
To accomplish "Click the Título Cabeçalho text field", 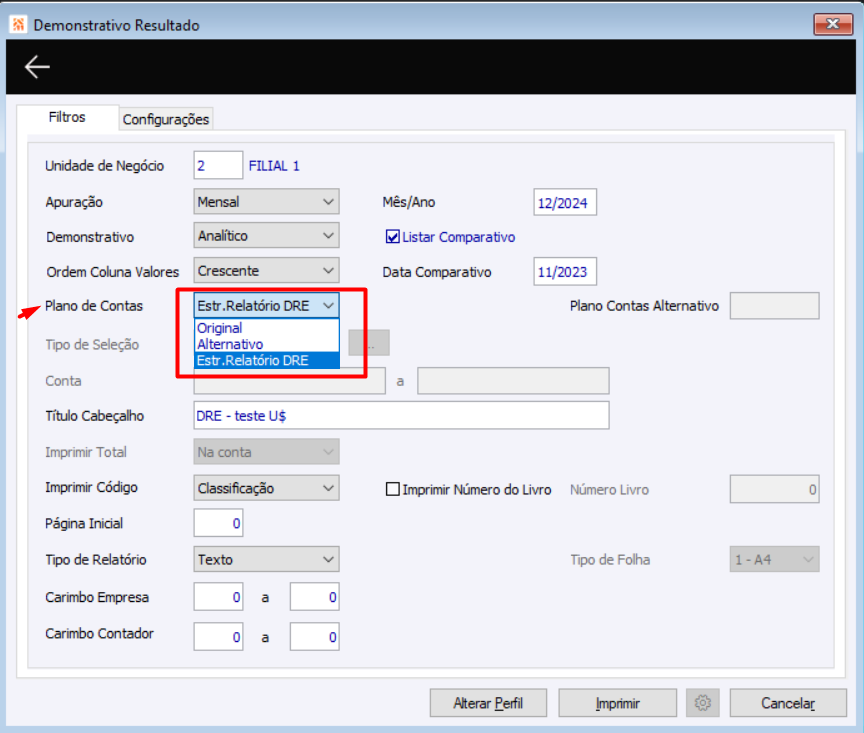I will click(401, 415).
